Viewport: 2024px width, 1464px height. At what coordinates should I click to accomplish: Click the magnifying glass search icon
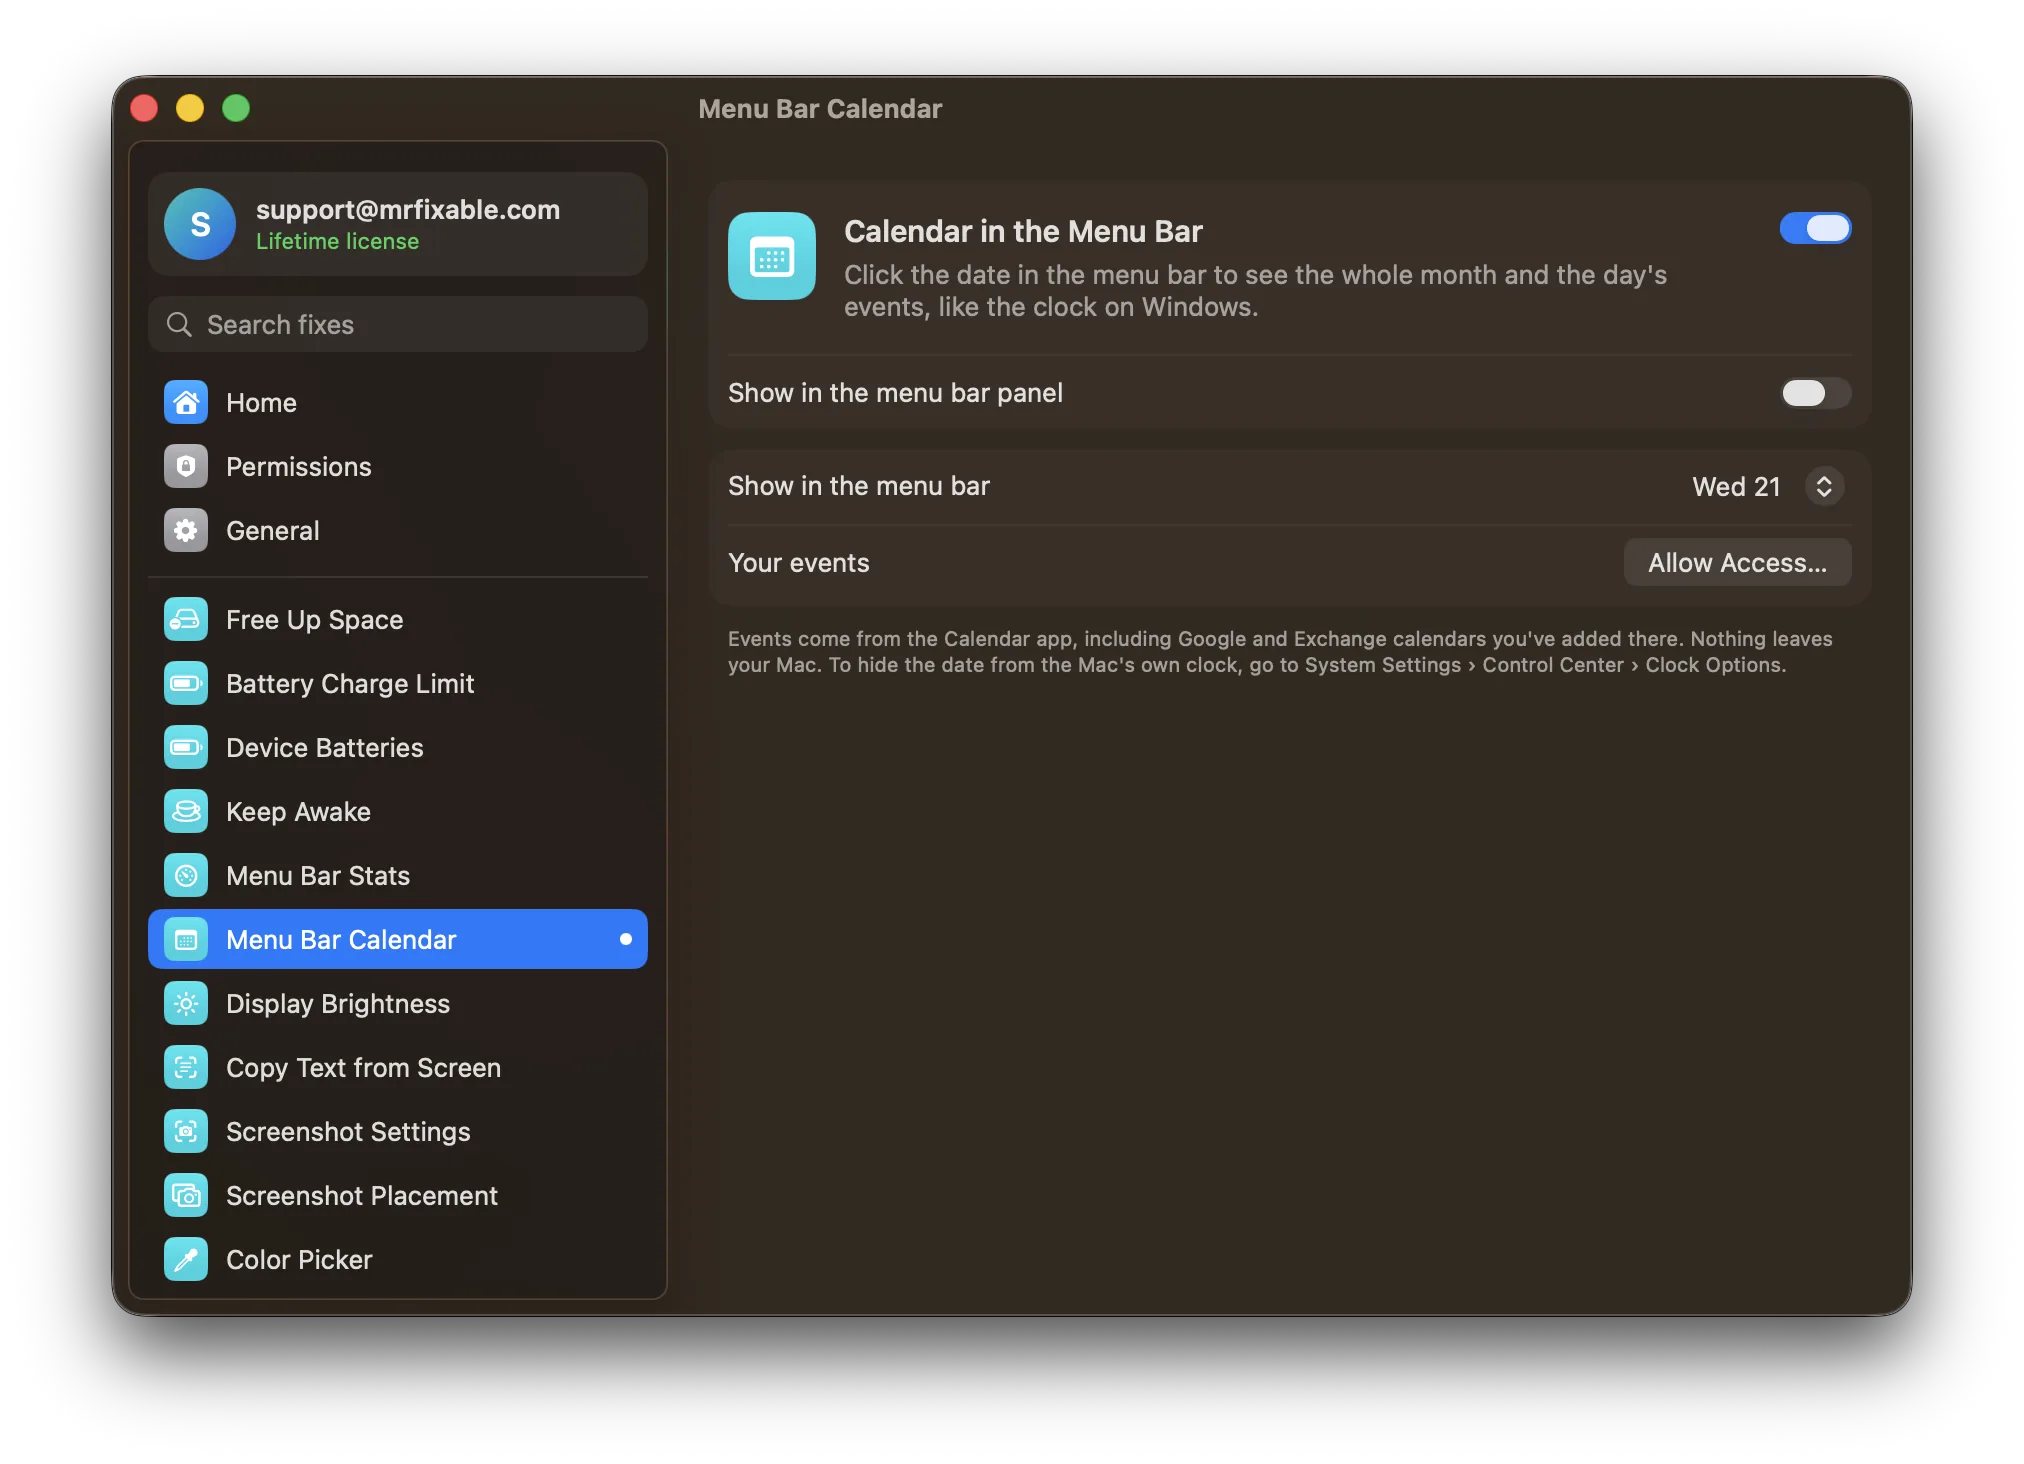tap(179, 324)
